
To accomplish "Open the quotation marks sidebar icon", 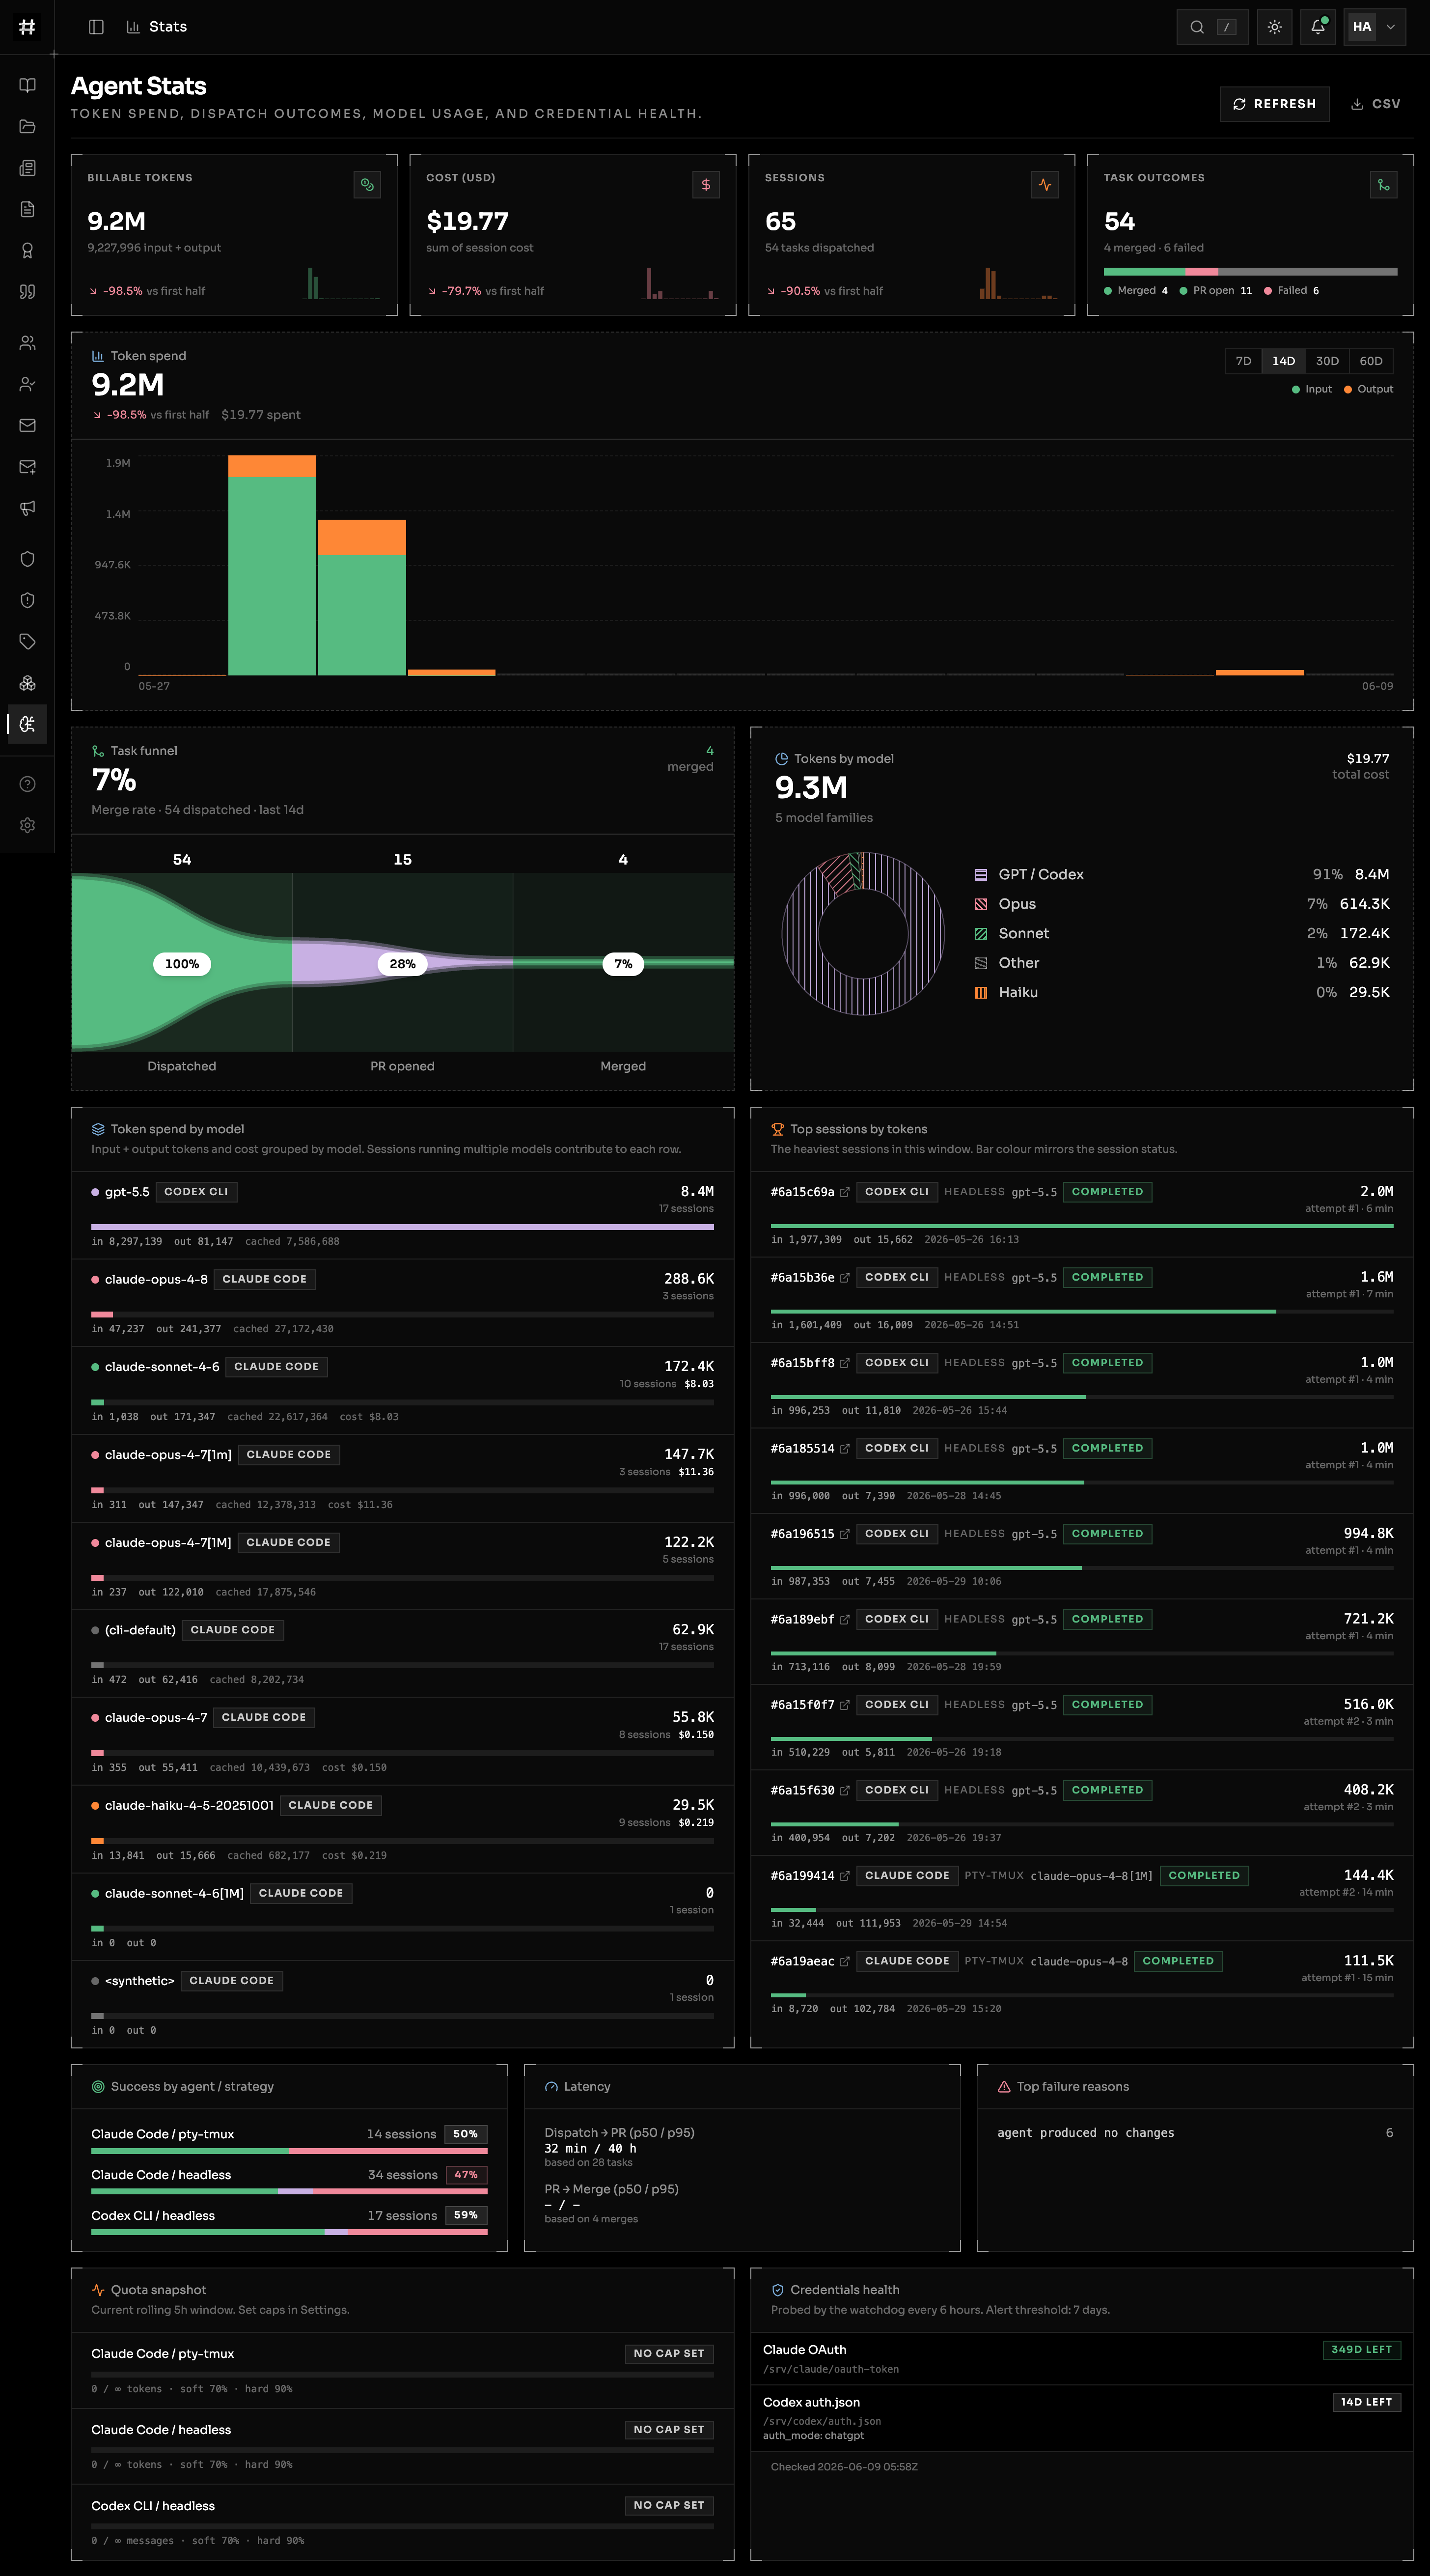I will (x=27, y=292).
